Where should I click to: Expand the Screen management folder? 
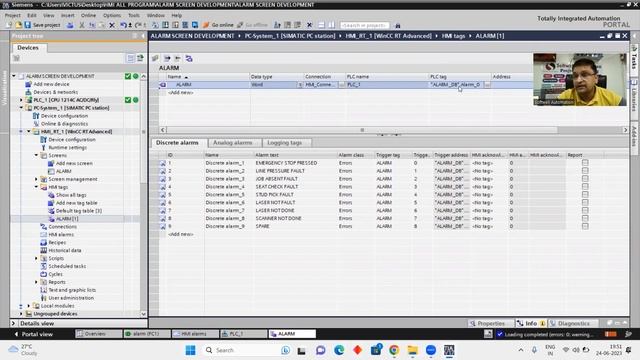pos(36,179)
